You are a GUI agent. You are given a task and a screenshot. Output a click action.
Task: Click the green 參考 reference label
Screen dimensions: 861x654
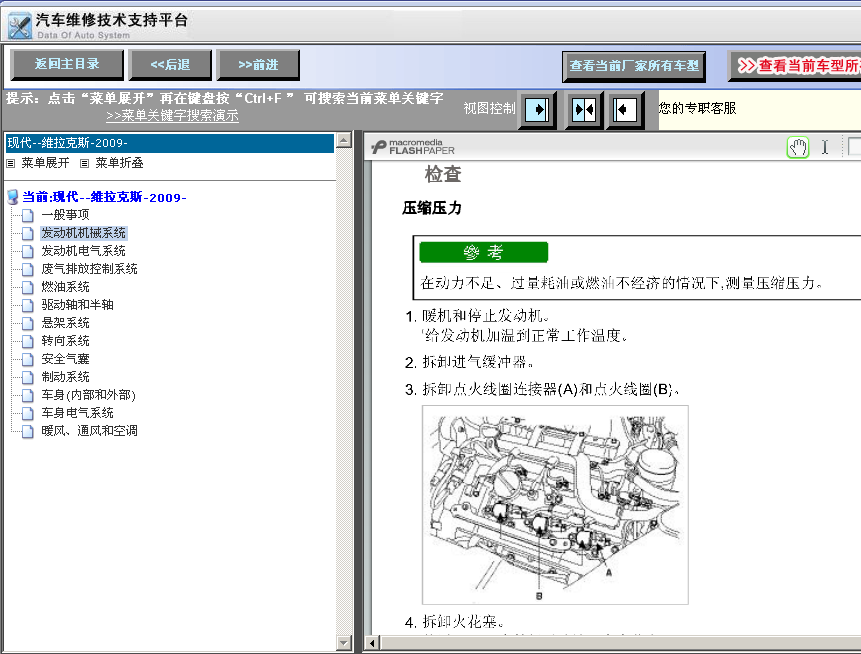point(483,253)
